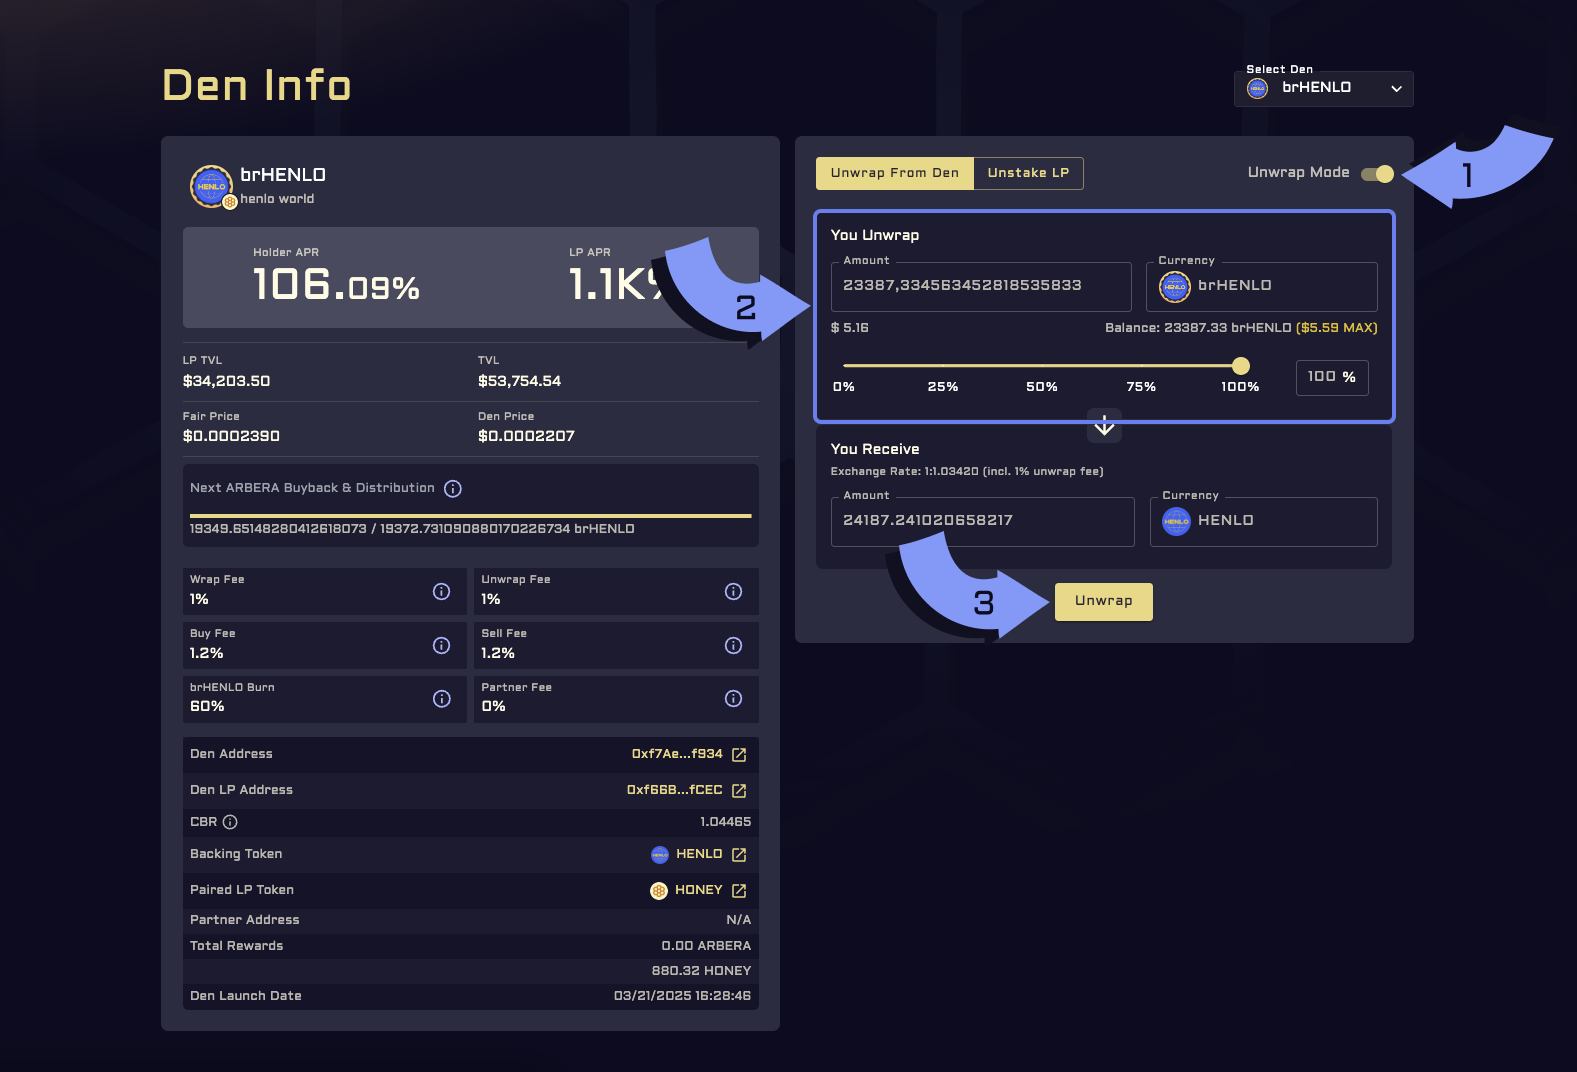1577x1072 pixels.
Task: Click the $5.59 MAX balance link
Action: click(x=1337, y=328)
